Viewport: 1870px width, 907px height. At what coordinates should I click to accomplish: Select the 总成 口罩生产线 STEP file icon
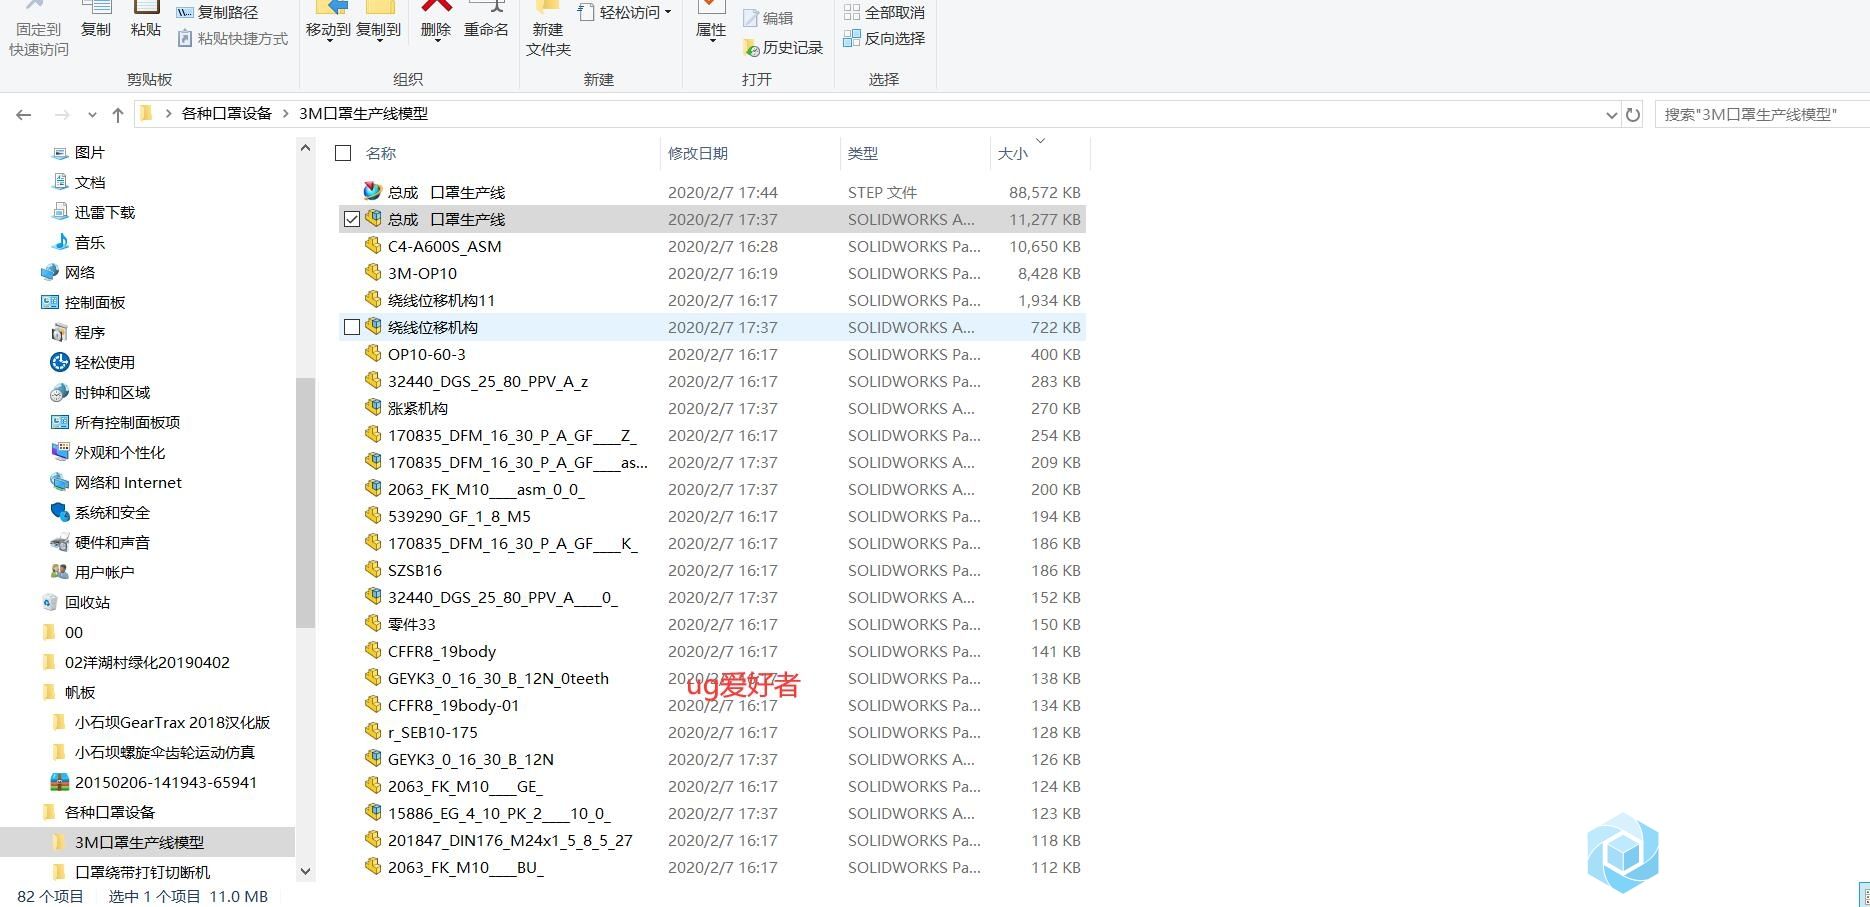click(373, 191)
